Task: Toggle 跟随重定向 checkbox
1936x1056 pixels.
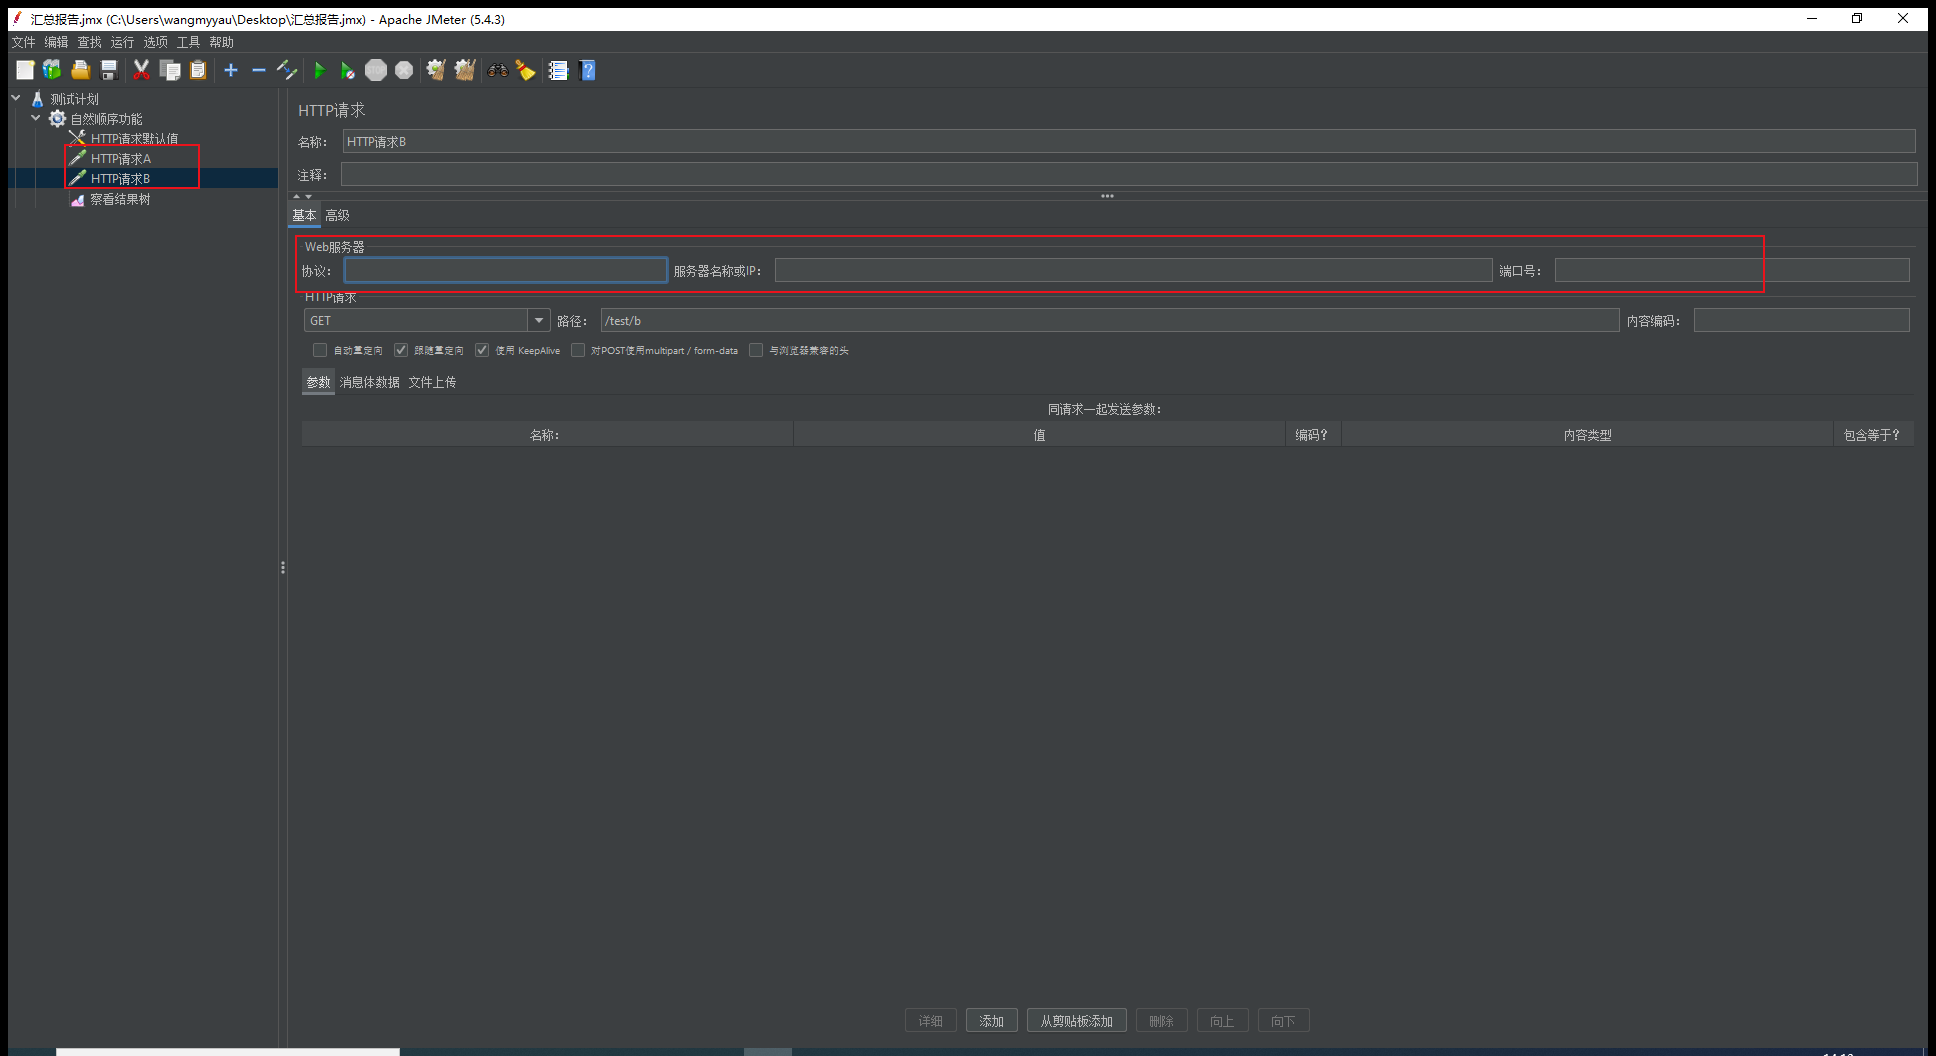Action: point(401,350)
